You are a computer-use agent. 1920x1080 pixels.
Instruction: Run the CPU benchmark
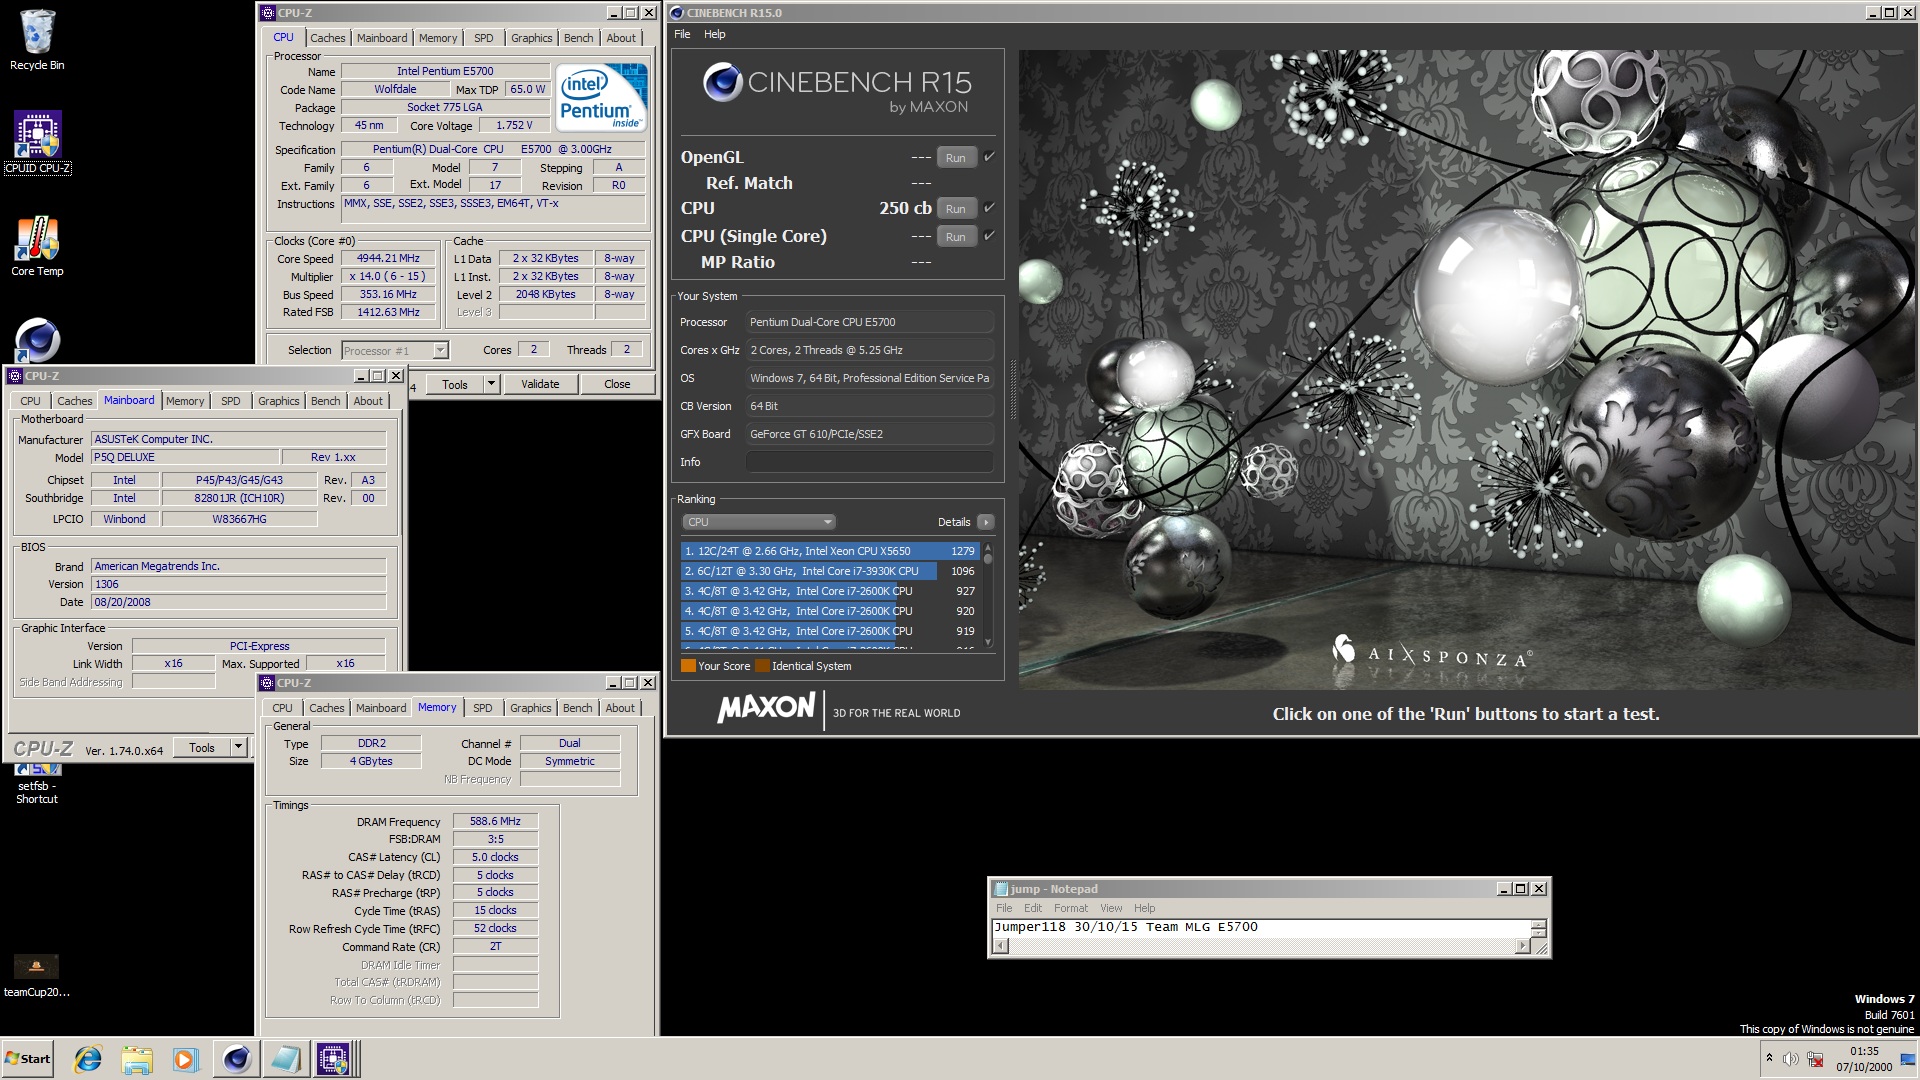pos(955,209)
